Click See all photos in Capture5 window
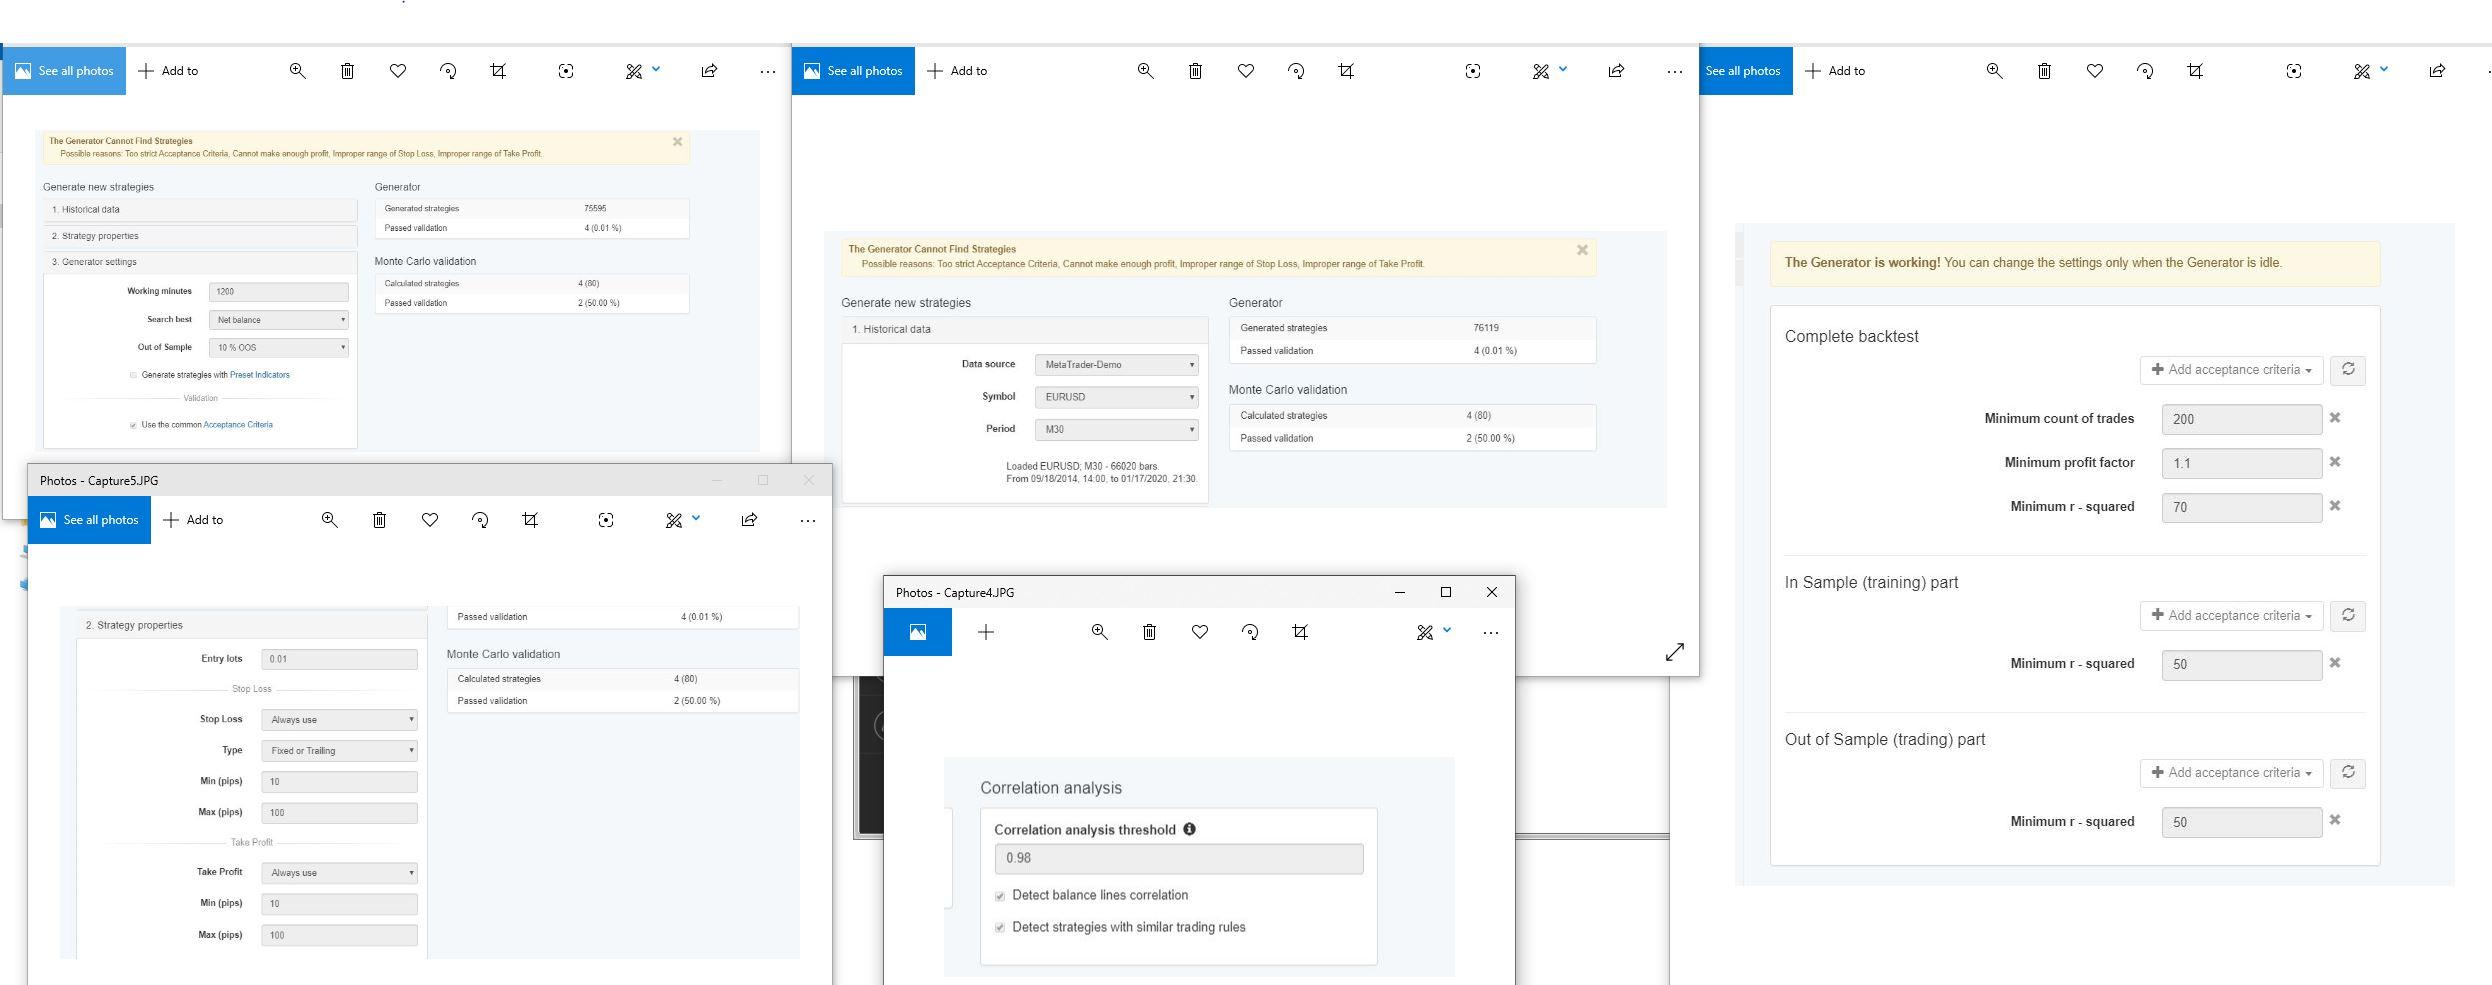The height and width of the screenshot is (985, 2492). pyautogui.click(x=89, y=520)
